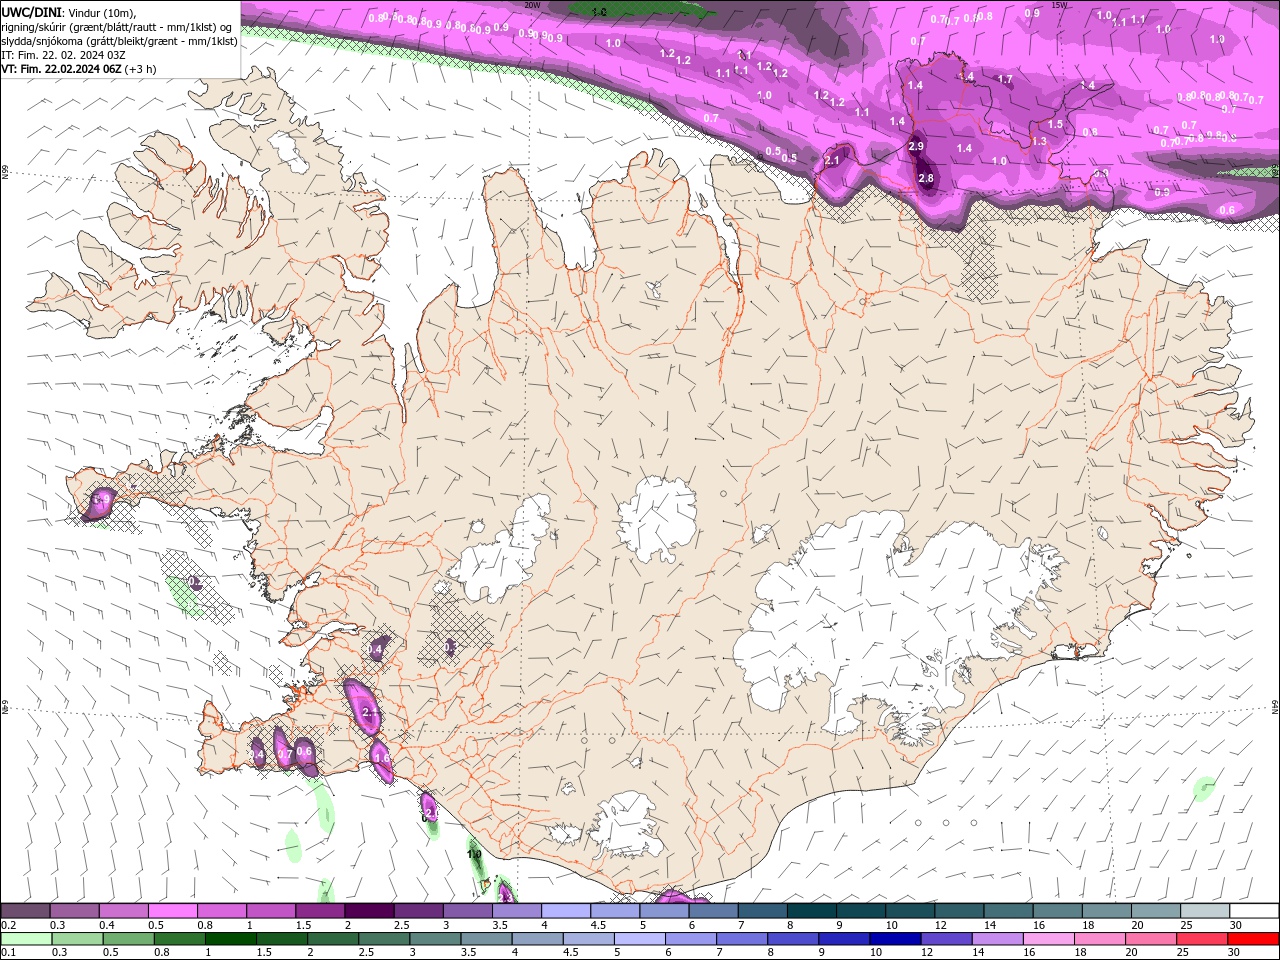The image size is (1280, 960).
Task: Click the 1.7 value in the northeast
Action: (x=1005, y=79)
